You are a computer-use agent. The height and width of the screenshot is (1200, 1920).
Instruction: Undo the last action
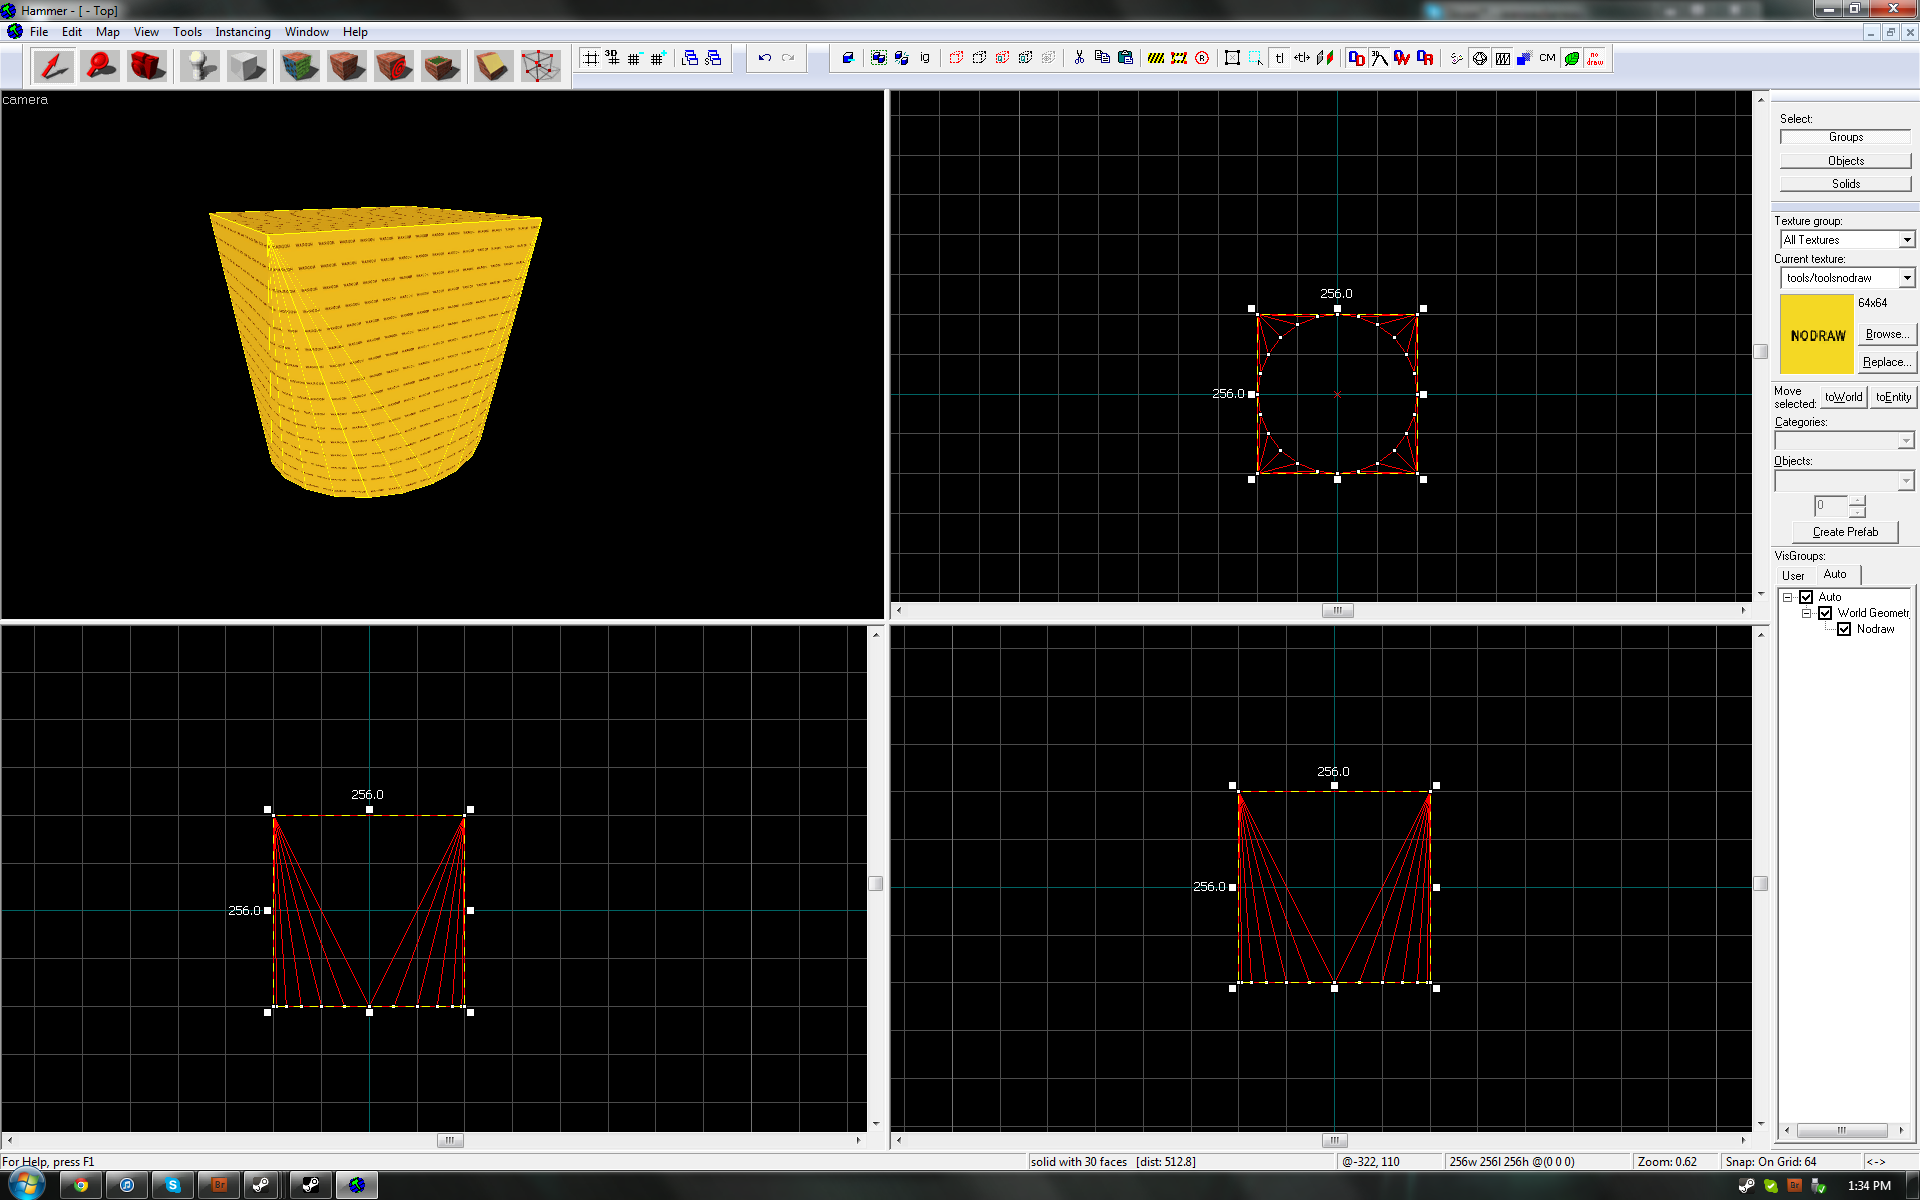[x=765, y=58]
